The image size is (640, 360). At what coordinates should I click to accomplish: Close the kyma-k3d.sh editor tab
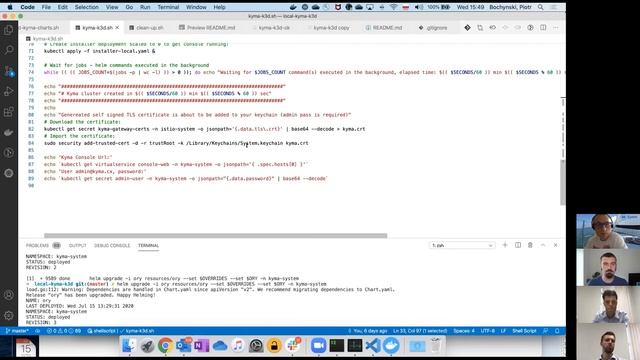(x=117, y=28)
